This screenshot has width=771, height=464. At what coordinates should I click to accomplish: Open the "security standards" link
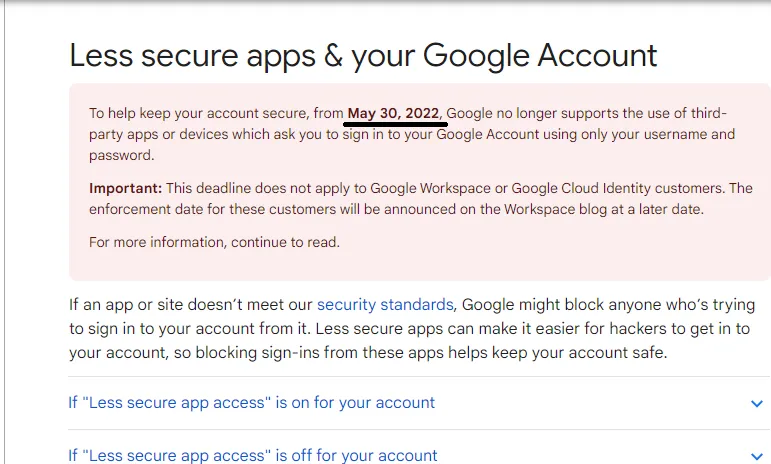385,304
